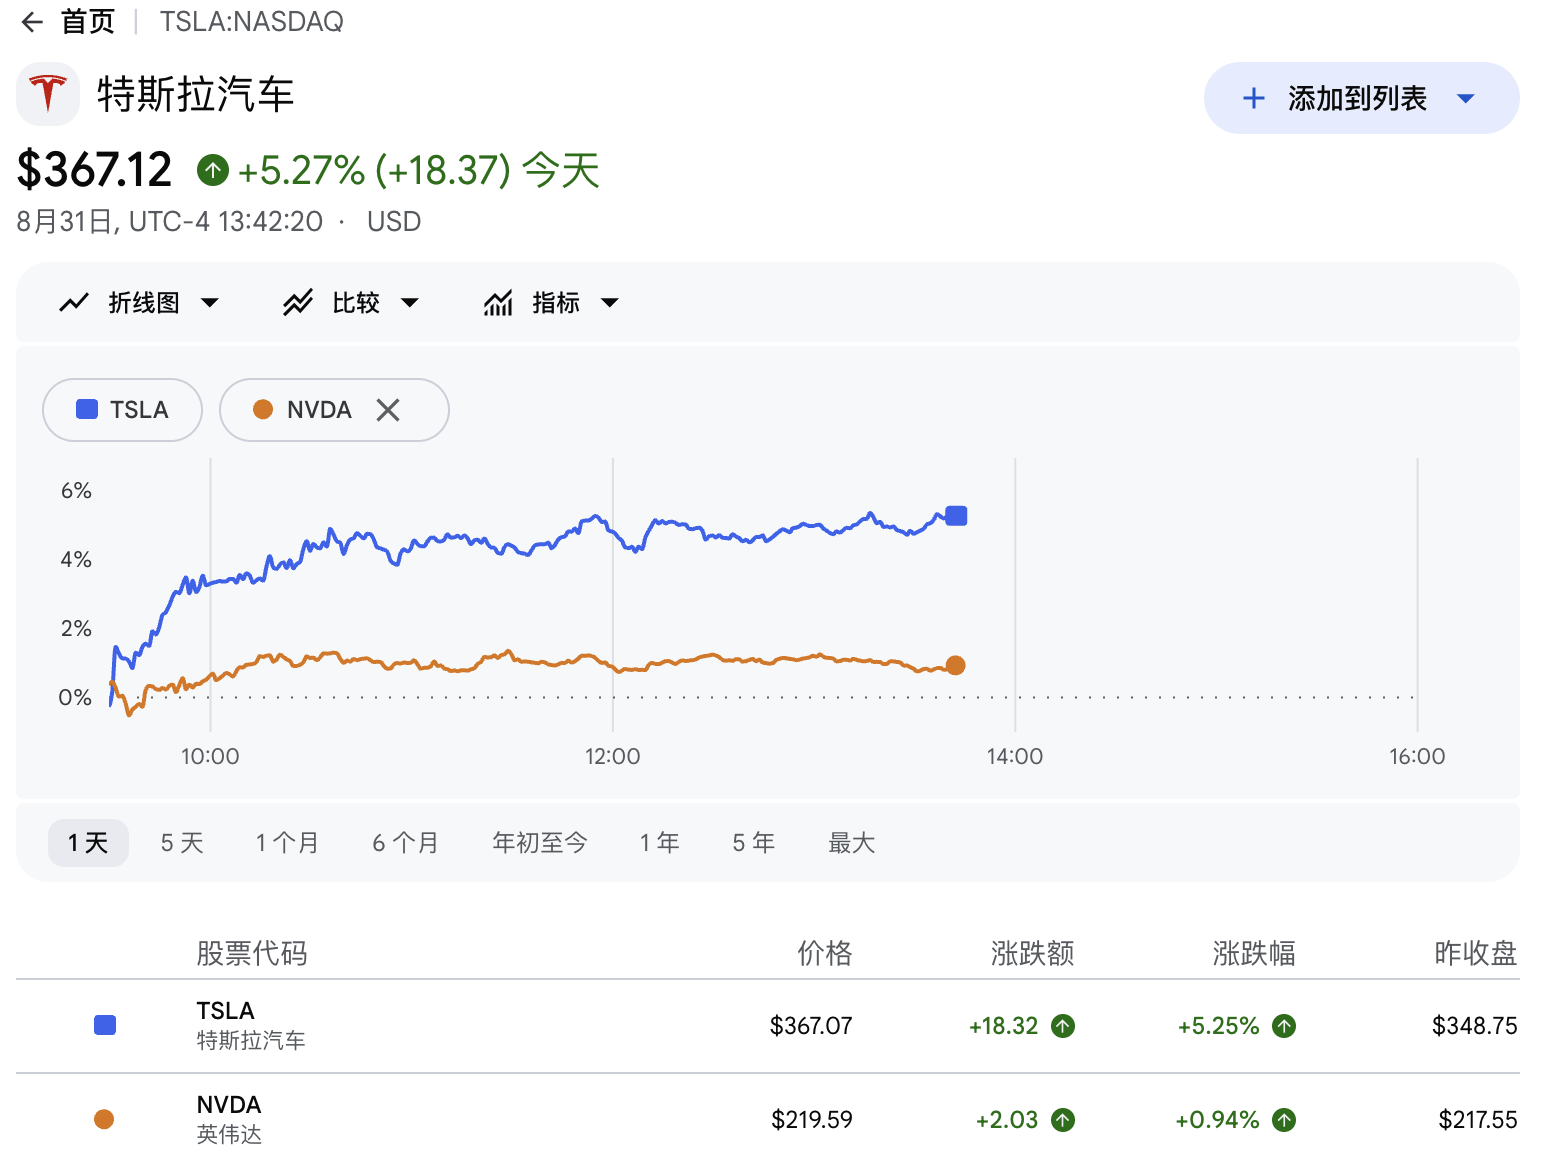1542x1156 pixels.
Task: Click the Tesla logo icon
Action: 48,94
